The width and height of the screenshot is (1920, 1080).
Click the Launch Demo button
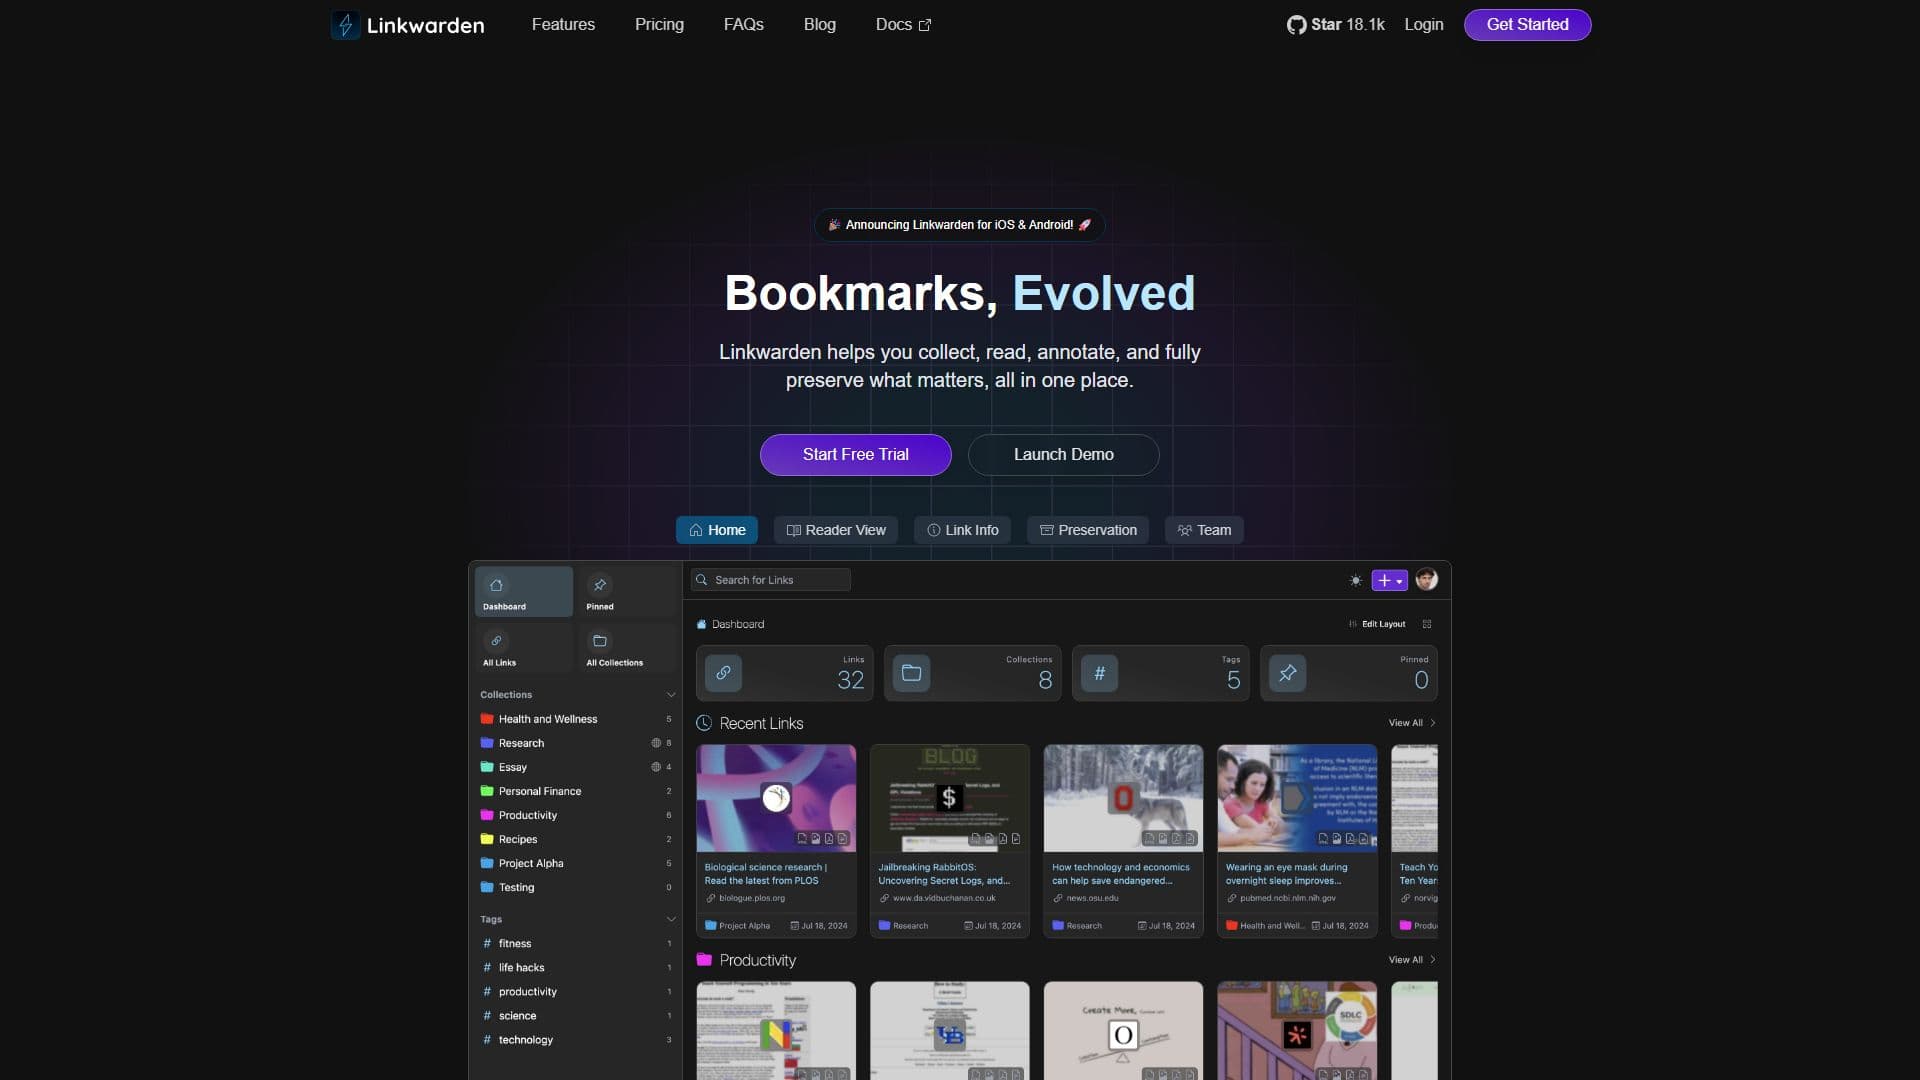pyautogui.click(x=1064, y=455)
